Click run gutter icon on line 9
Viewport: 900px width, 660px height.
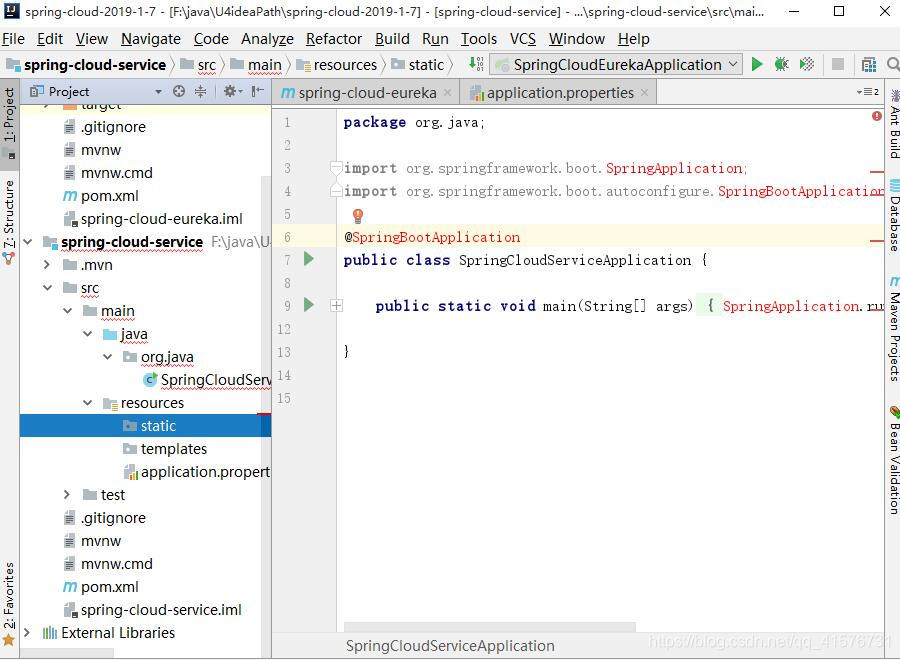(x=309, y=305)
